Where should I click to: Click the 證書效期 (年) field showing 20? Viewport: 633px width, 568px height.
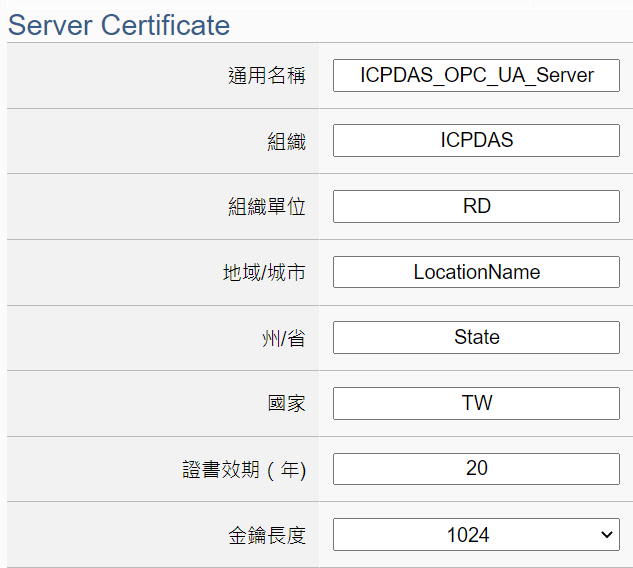[x=476, y=469]
